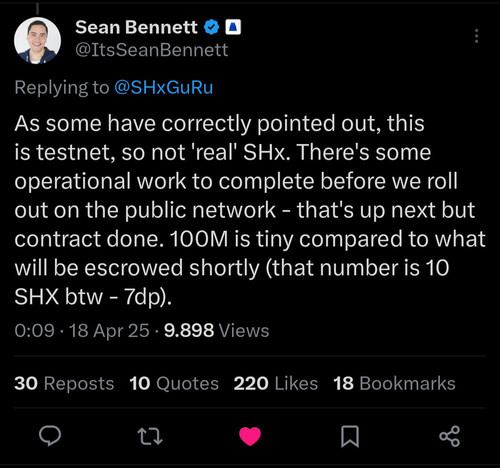Image resolution: width=500 pixels, height=468 pixels.
Task: Tap the repost arrows icon
Action: click(150, 436)
